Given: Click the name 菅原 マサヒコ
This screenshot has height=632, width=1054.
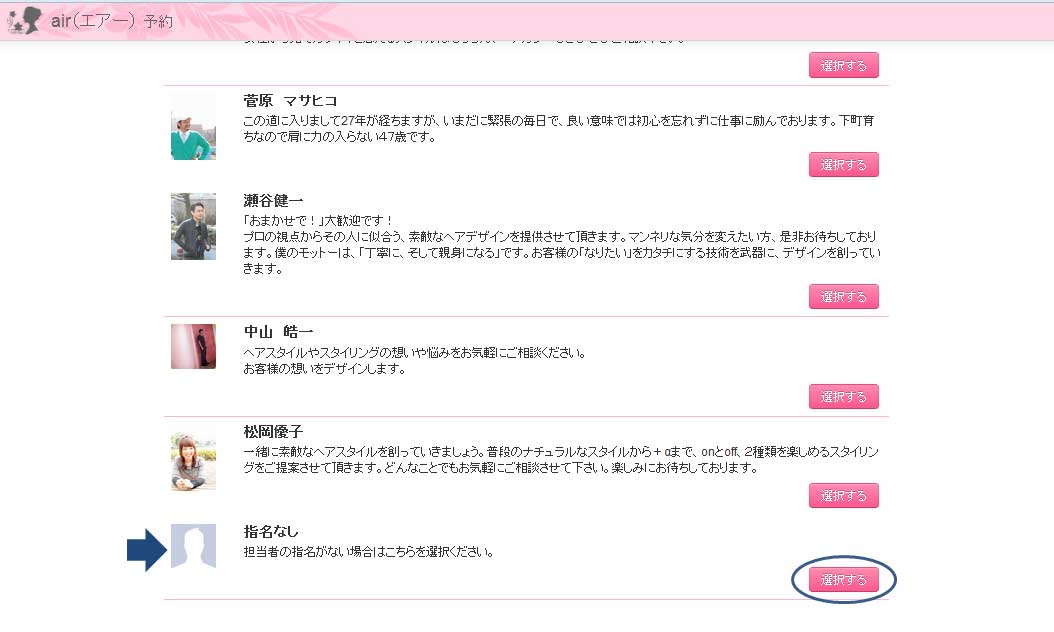Looking at the screenshot, I should (290, 101).
